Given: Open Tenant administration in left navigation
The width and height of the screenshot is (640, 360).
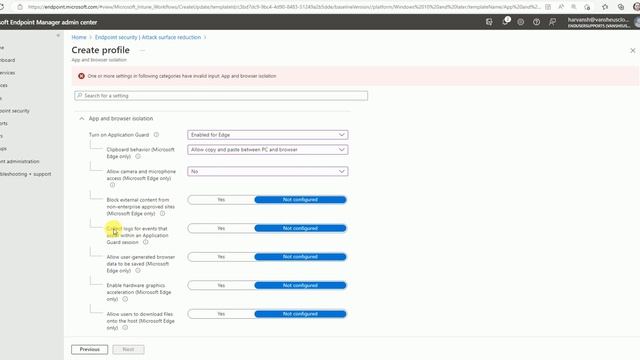Looking at the screenshot, I should click(x=20, y=161).
